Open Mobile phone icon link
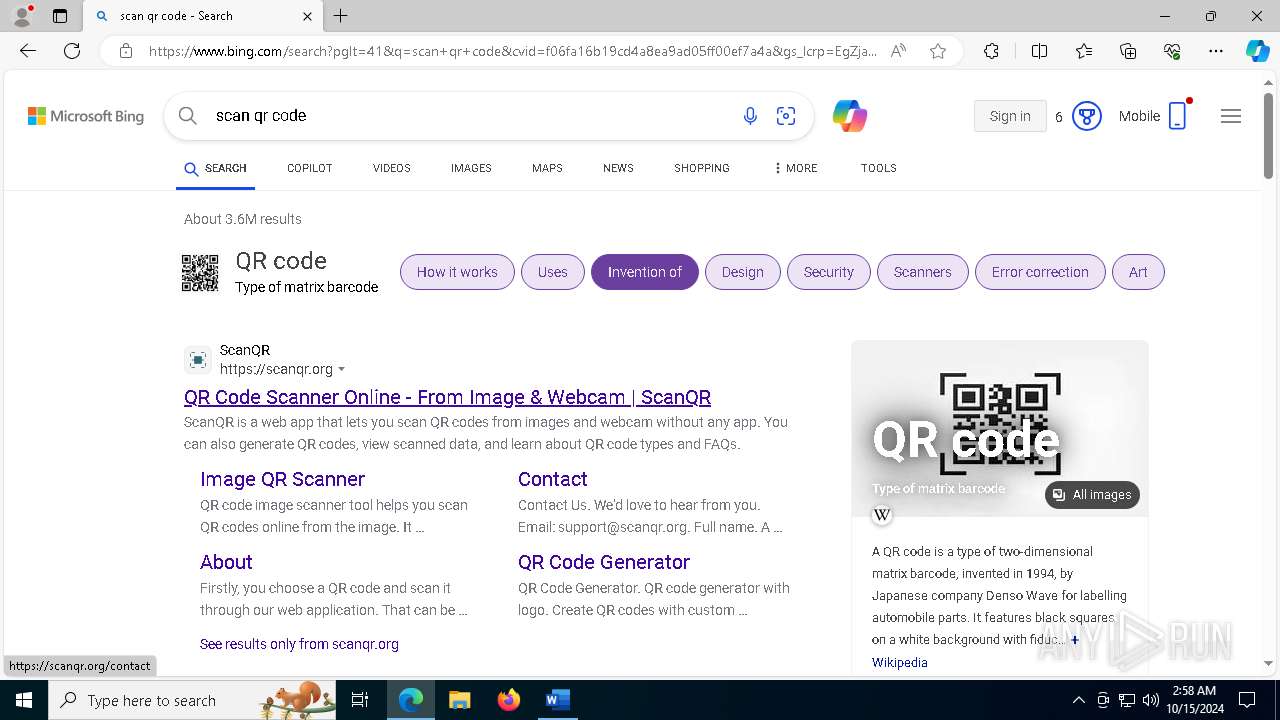The image size is (1280, 720). pos(1178,116)
